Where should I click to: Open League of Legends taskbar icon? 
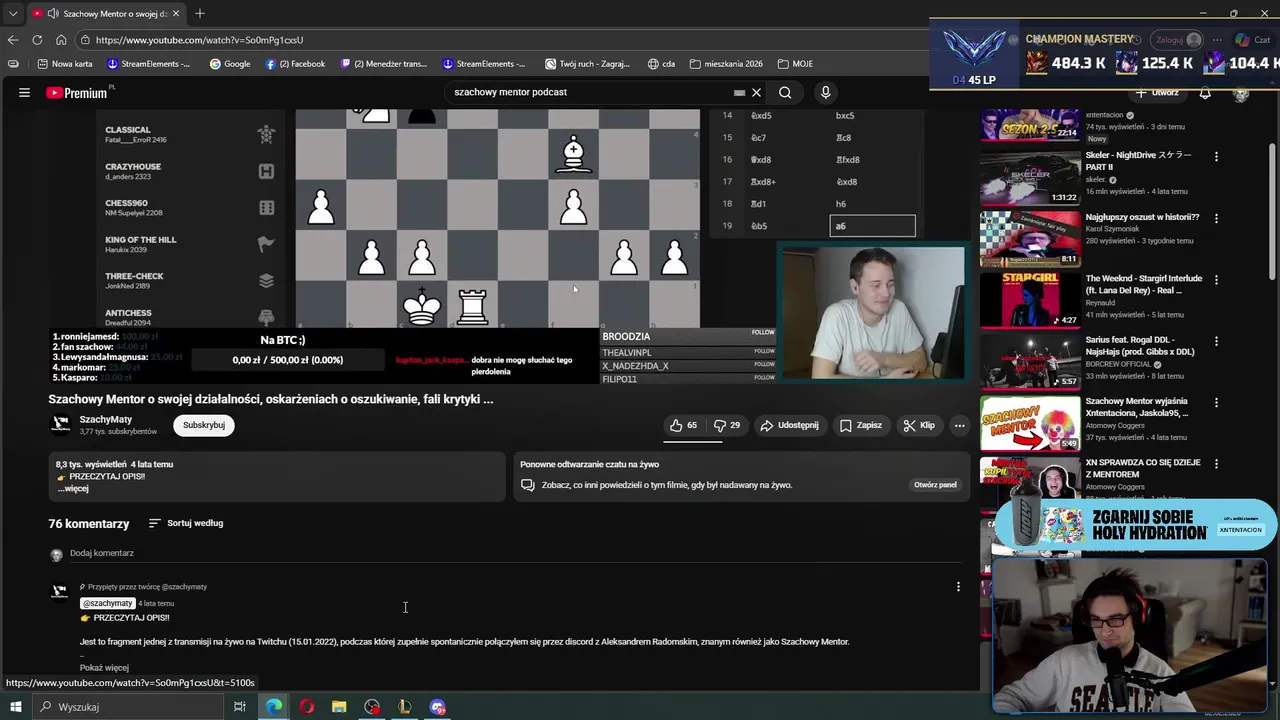pyautogui.click(x=405, y=707)
